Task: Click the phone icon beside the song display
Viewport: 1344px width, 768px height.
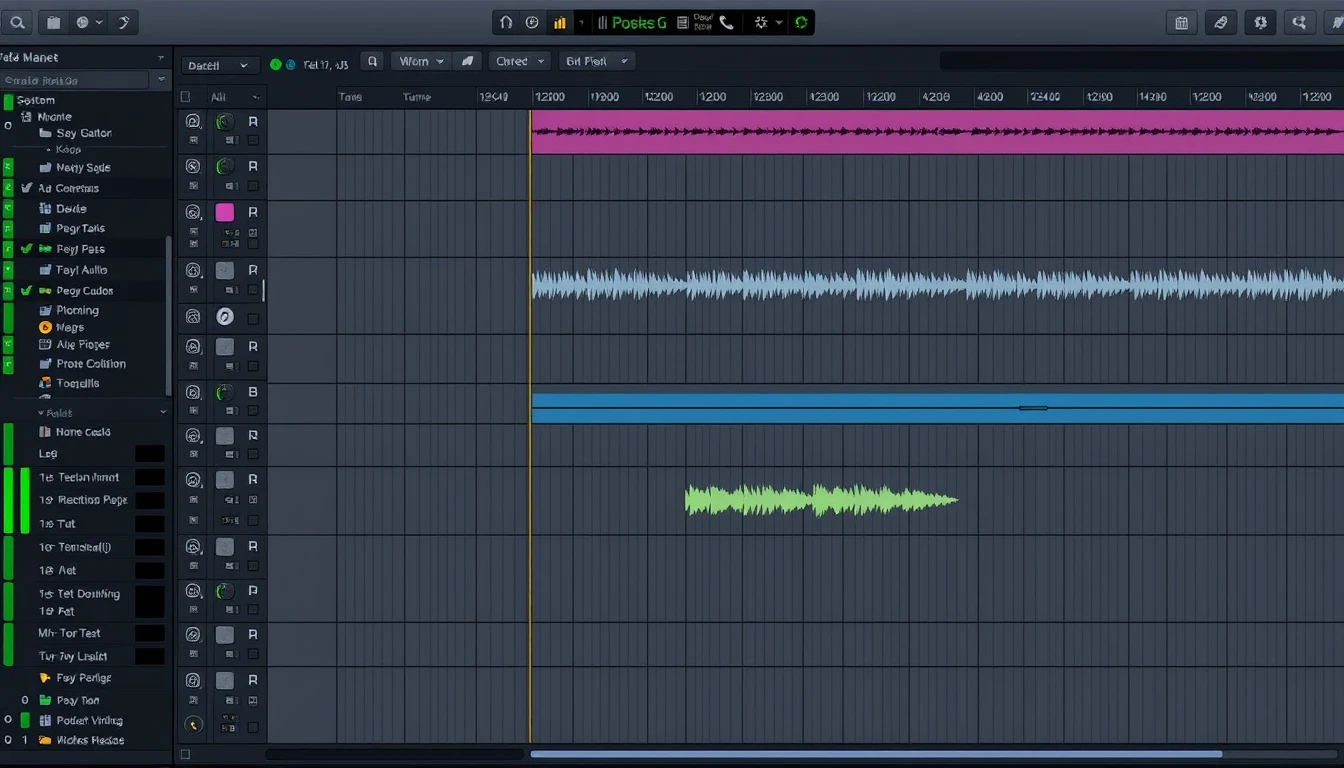Action: (x=727, y=22)
